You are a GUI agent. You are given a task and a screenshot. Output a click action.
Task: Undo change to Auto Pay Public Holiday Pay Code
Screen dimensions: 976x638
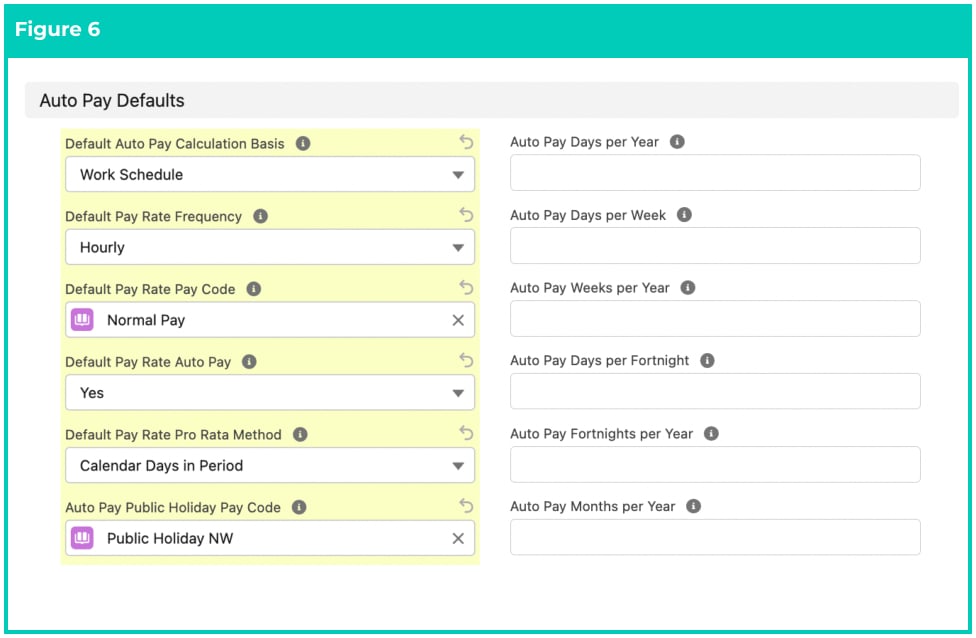(x=466, y=505)
